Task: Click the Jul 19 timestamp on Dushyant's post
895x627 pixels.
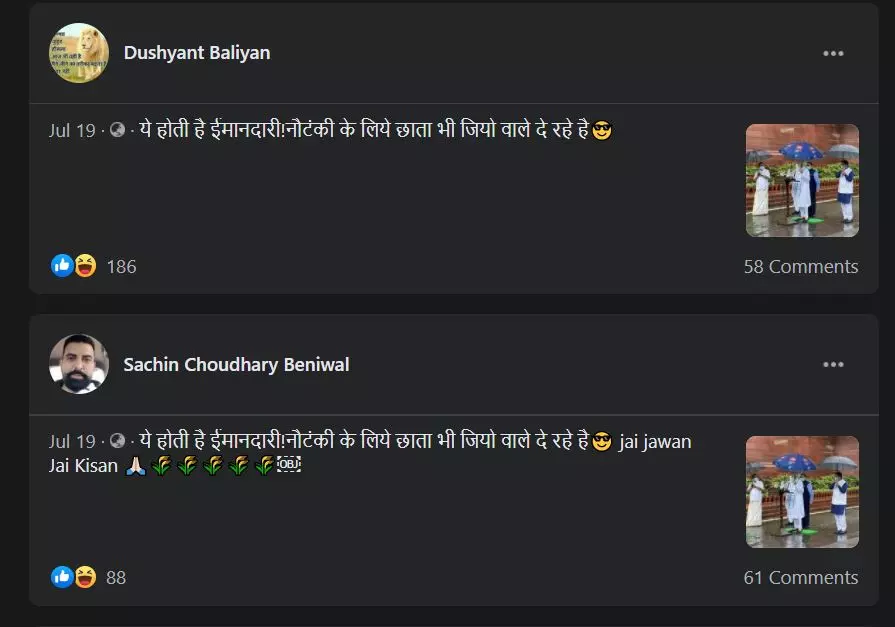Action: (x=72, y=131)
